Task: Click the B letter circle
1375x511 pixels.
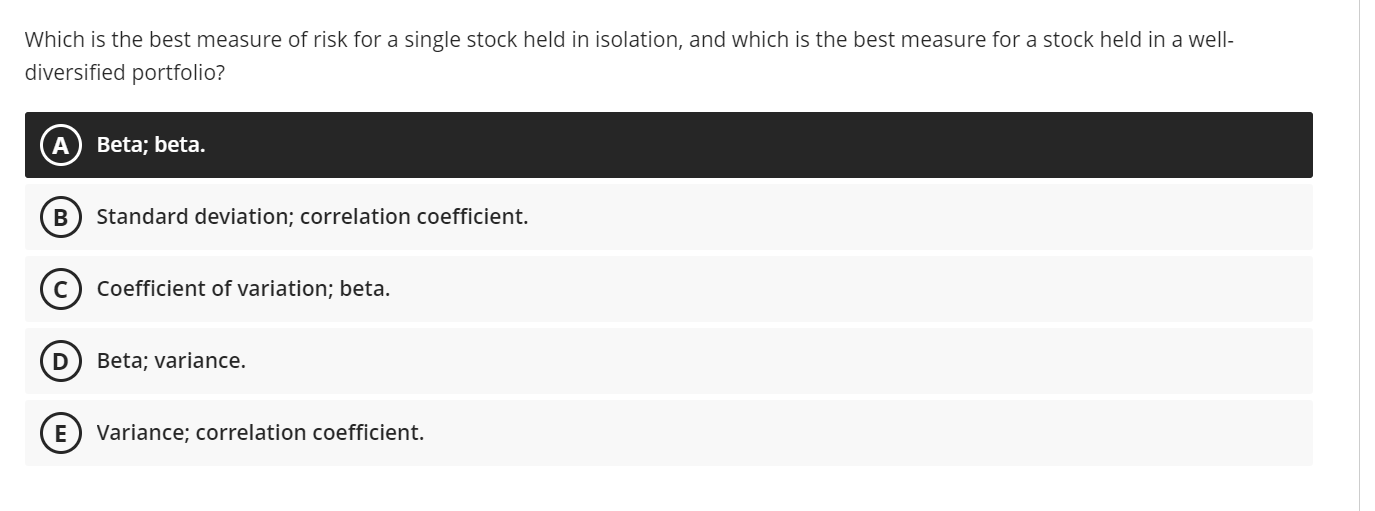Action: tap(61, 217)
